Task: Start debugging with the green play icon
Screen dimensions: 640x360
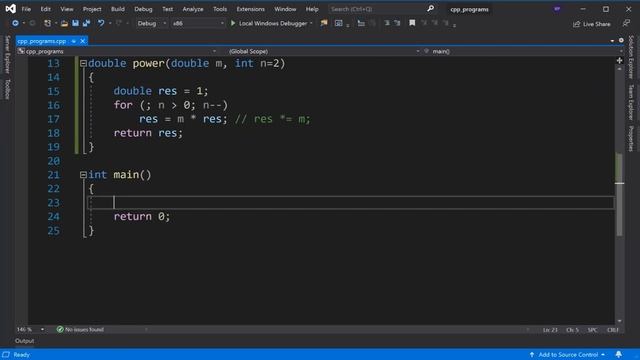Action: coord(233,23)
